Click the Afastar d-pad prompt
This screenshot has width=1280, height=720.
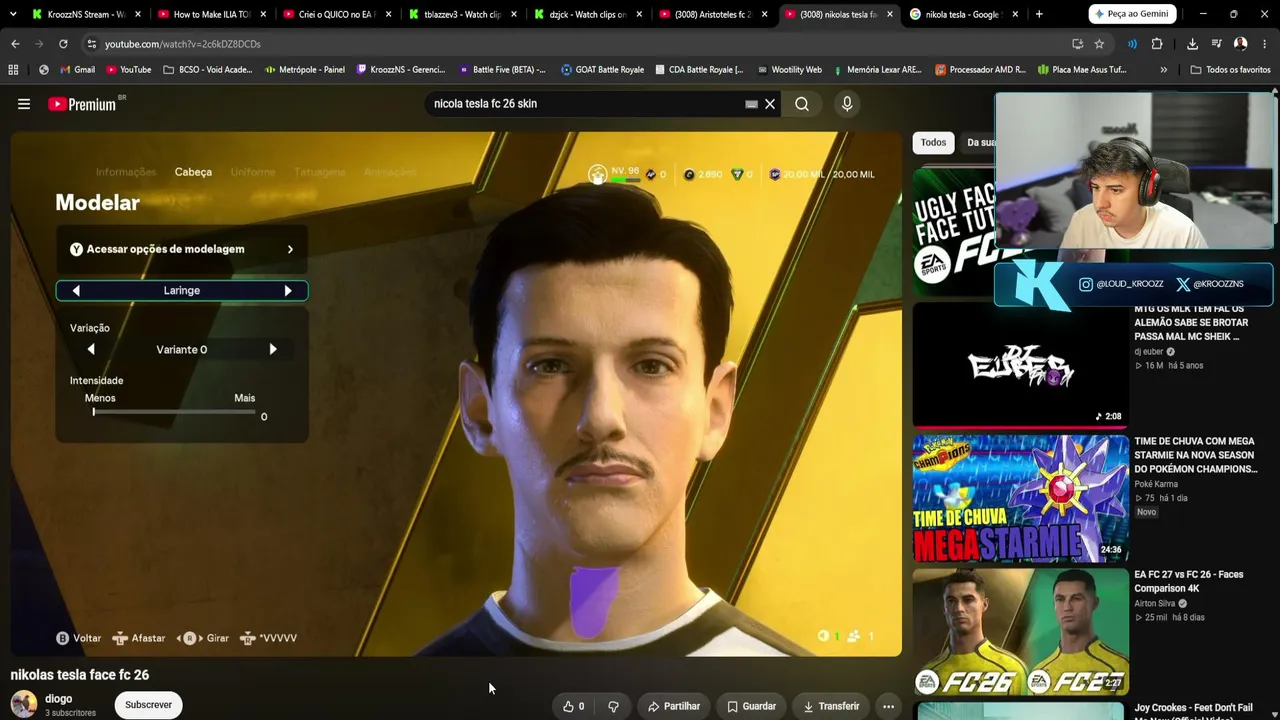(x=138, y=638)
